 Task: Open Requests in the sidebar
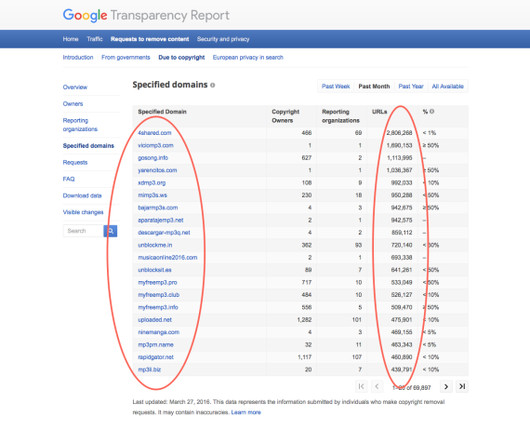tap(75, 163)
